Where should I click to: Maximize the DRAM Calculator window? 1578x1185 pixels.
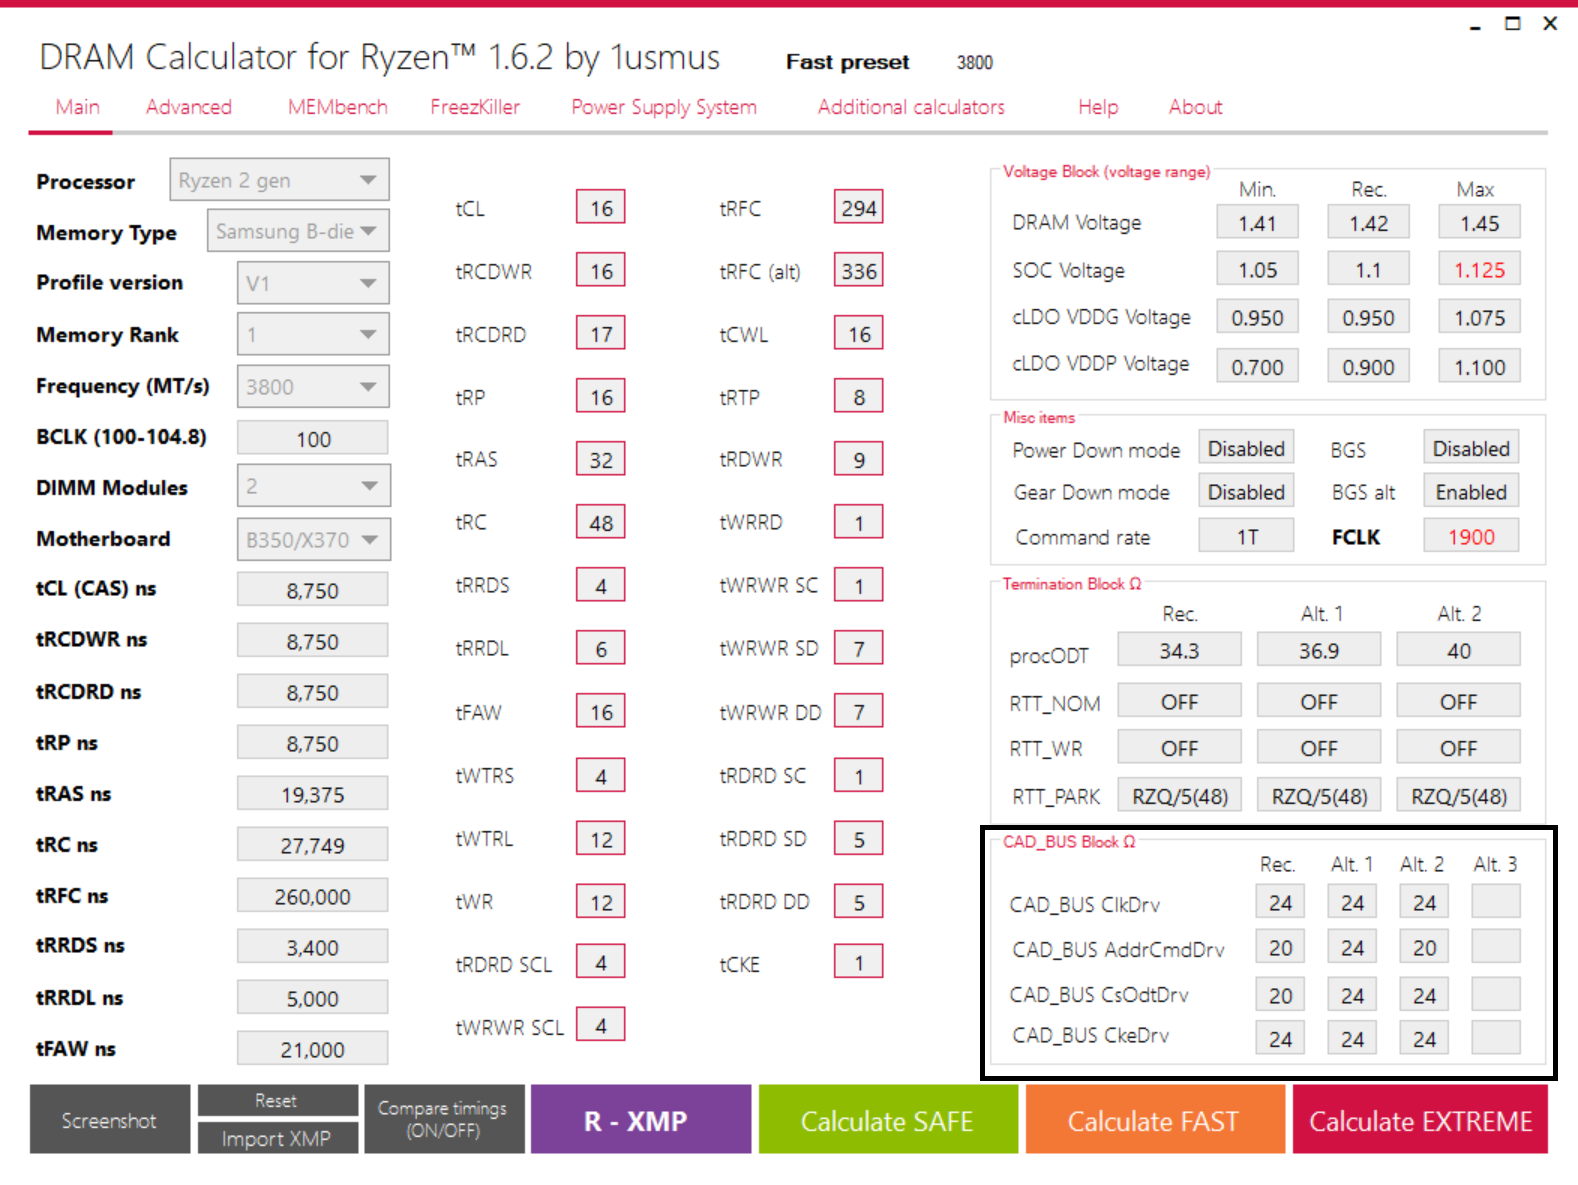(x=1513, y=23)
